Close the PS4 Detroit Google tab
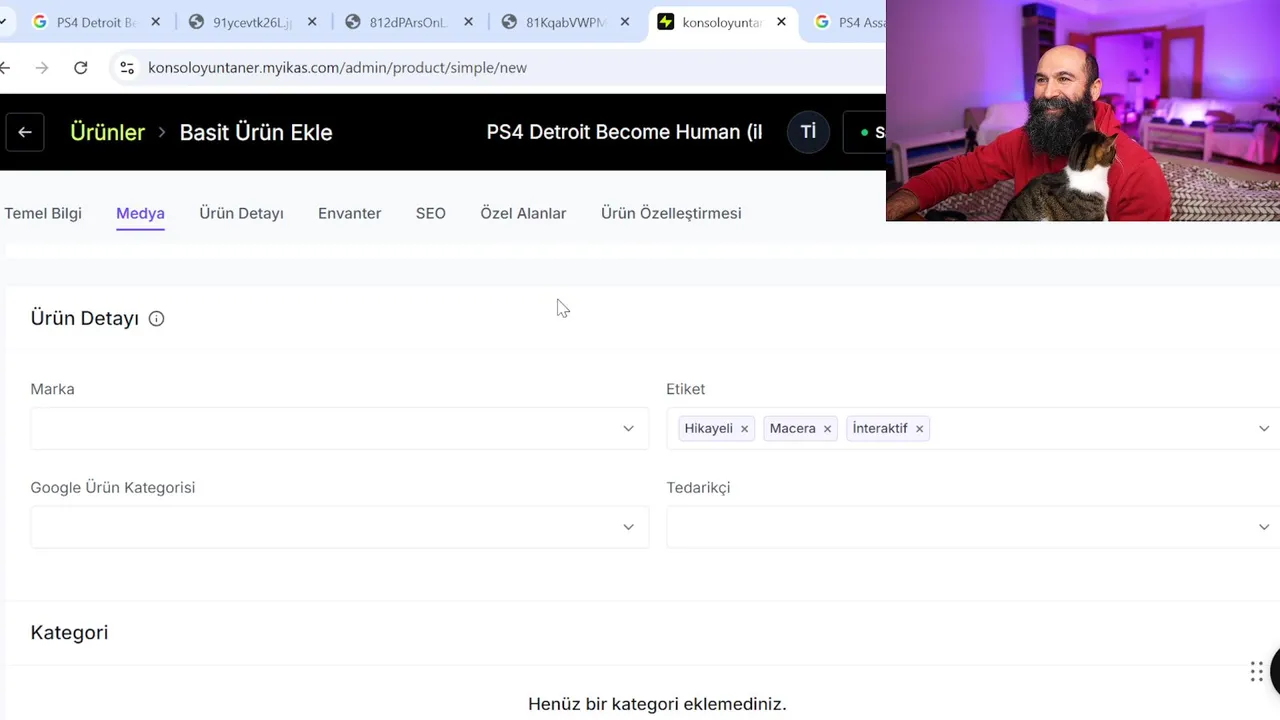The height and width of the screenshot is (720, 1280). [x=155, y=22]
